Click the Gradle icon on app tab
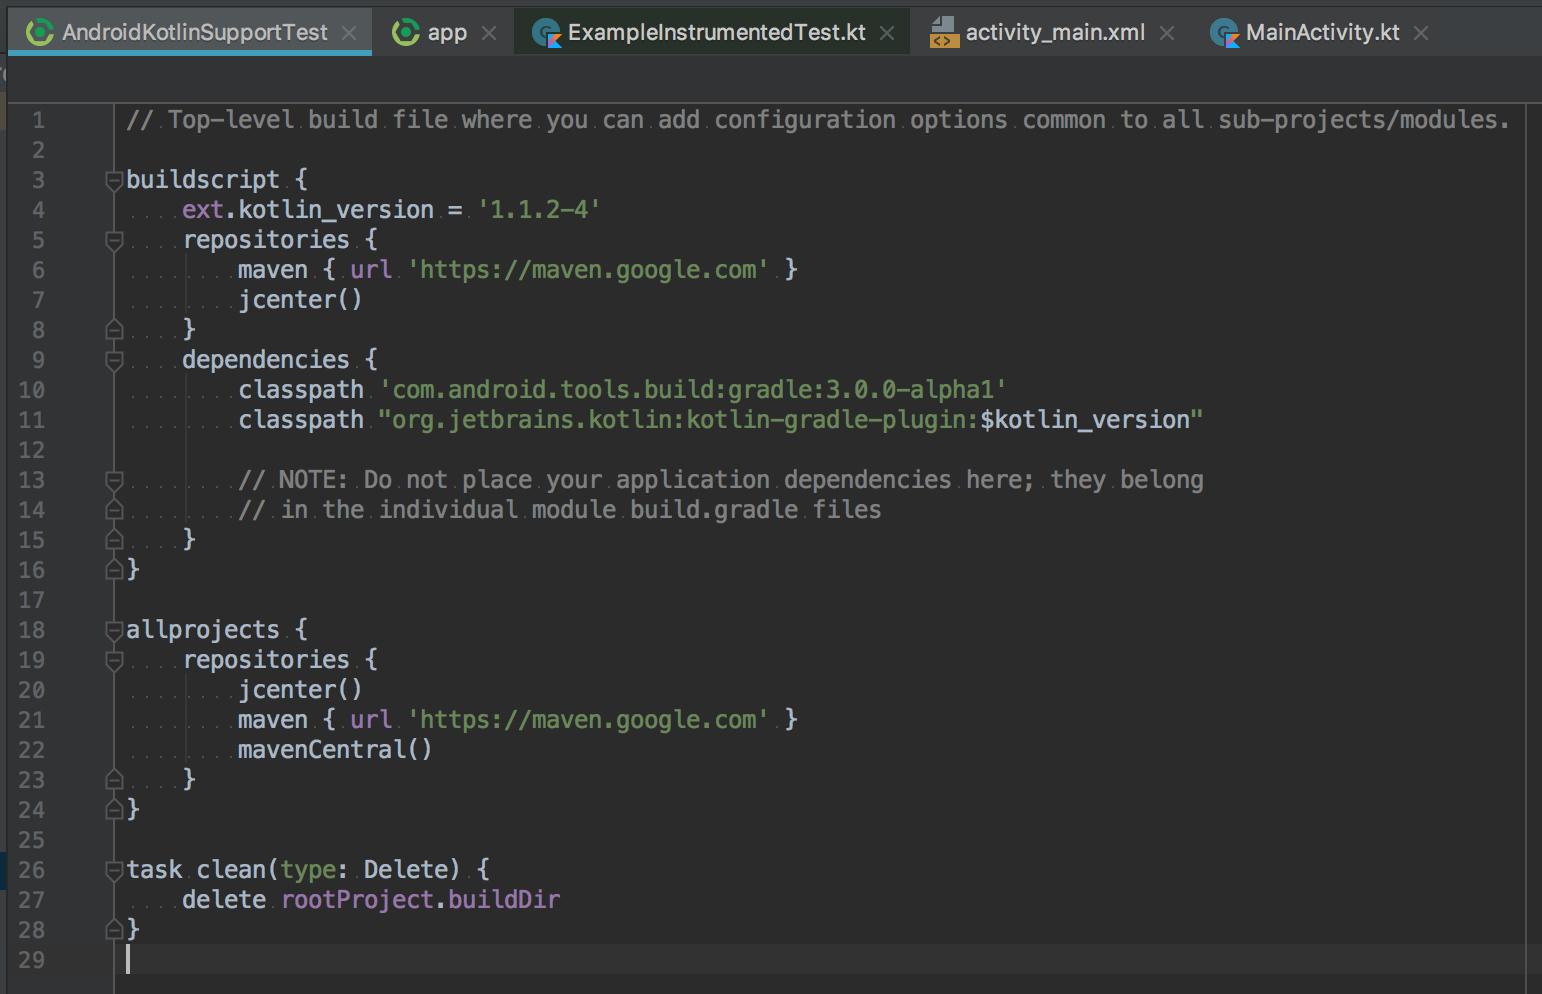 click(406, 32)
